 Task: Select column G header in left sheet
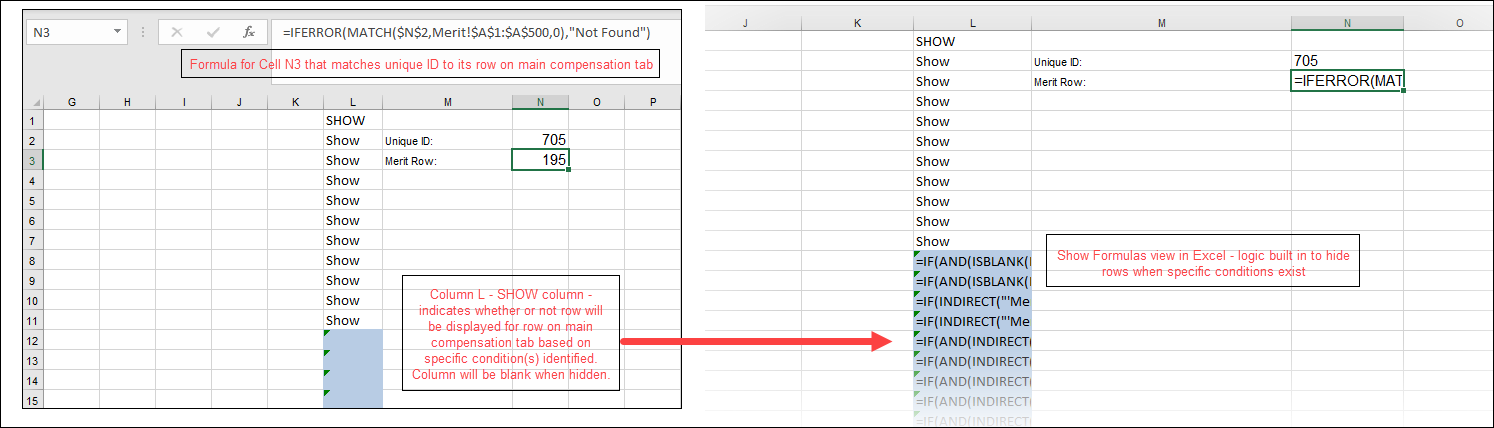(72, 101)
